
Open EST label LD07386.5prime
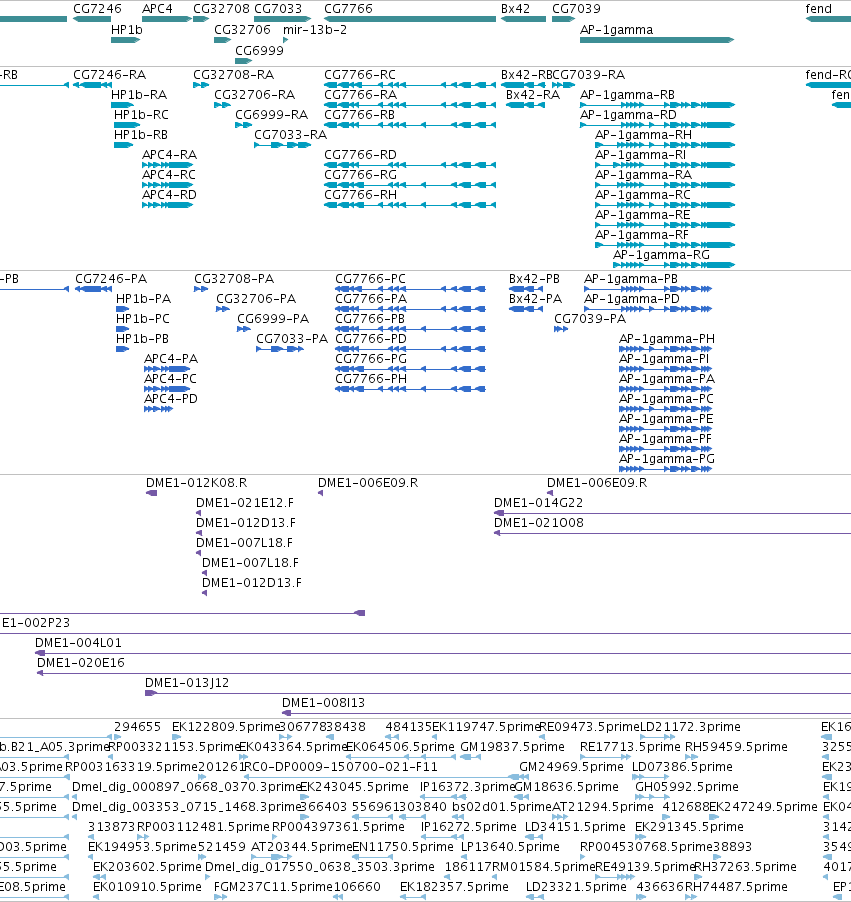click(x=682, y=767)
